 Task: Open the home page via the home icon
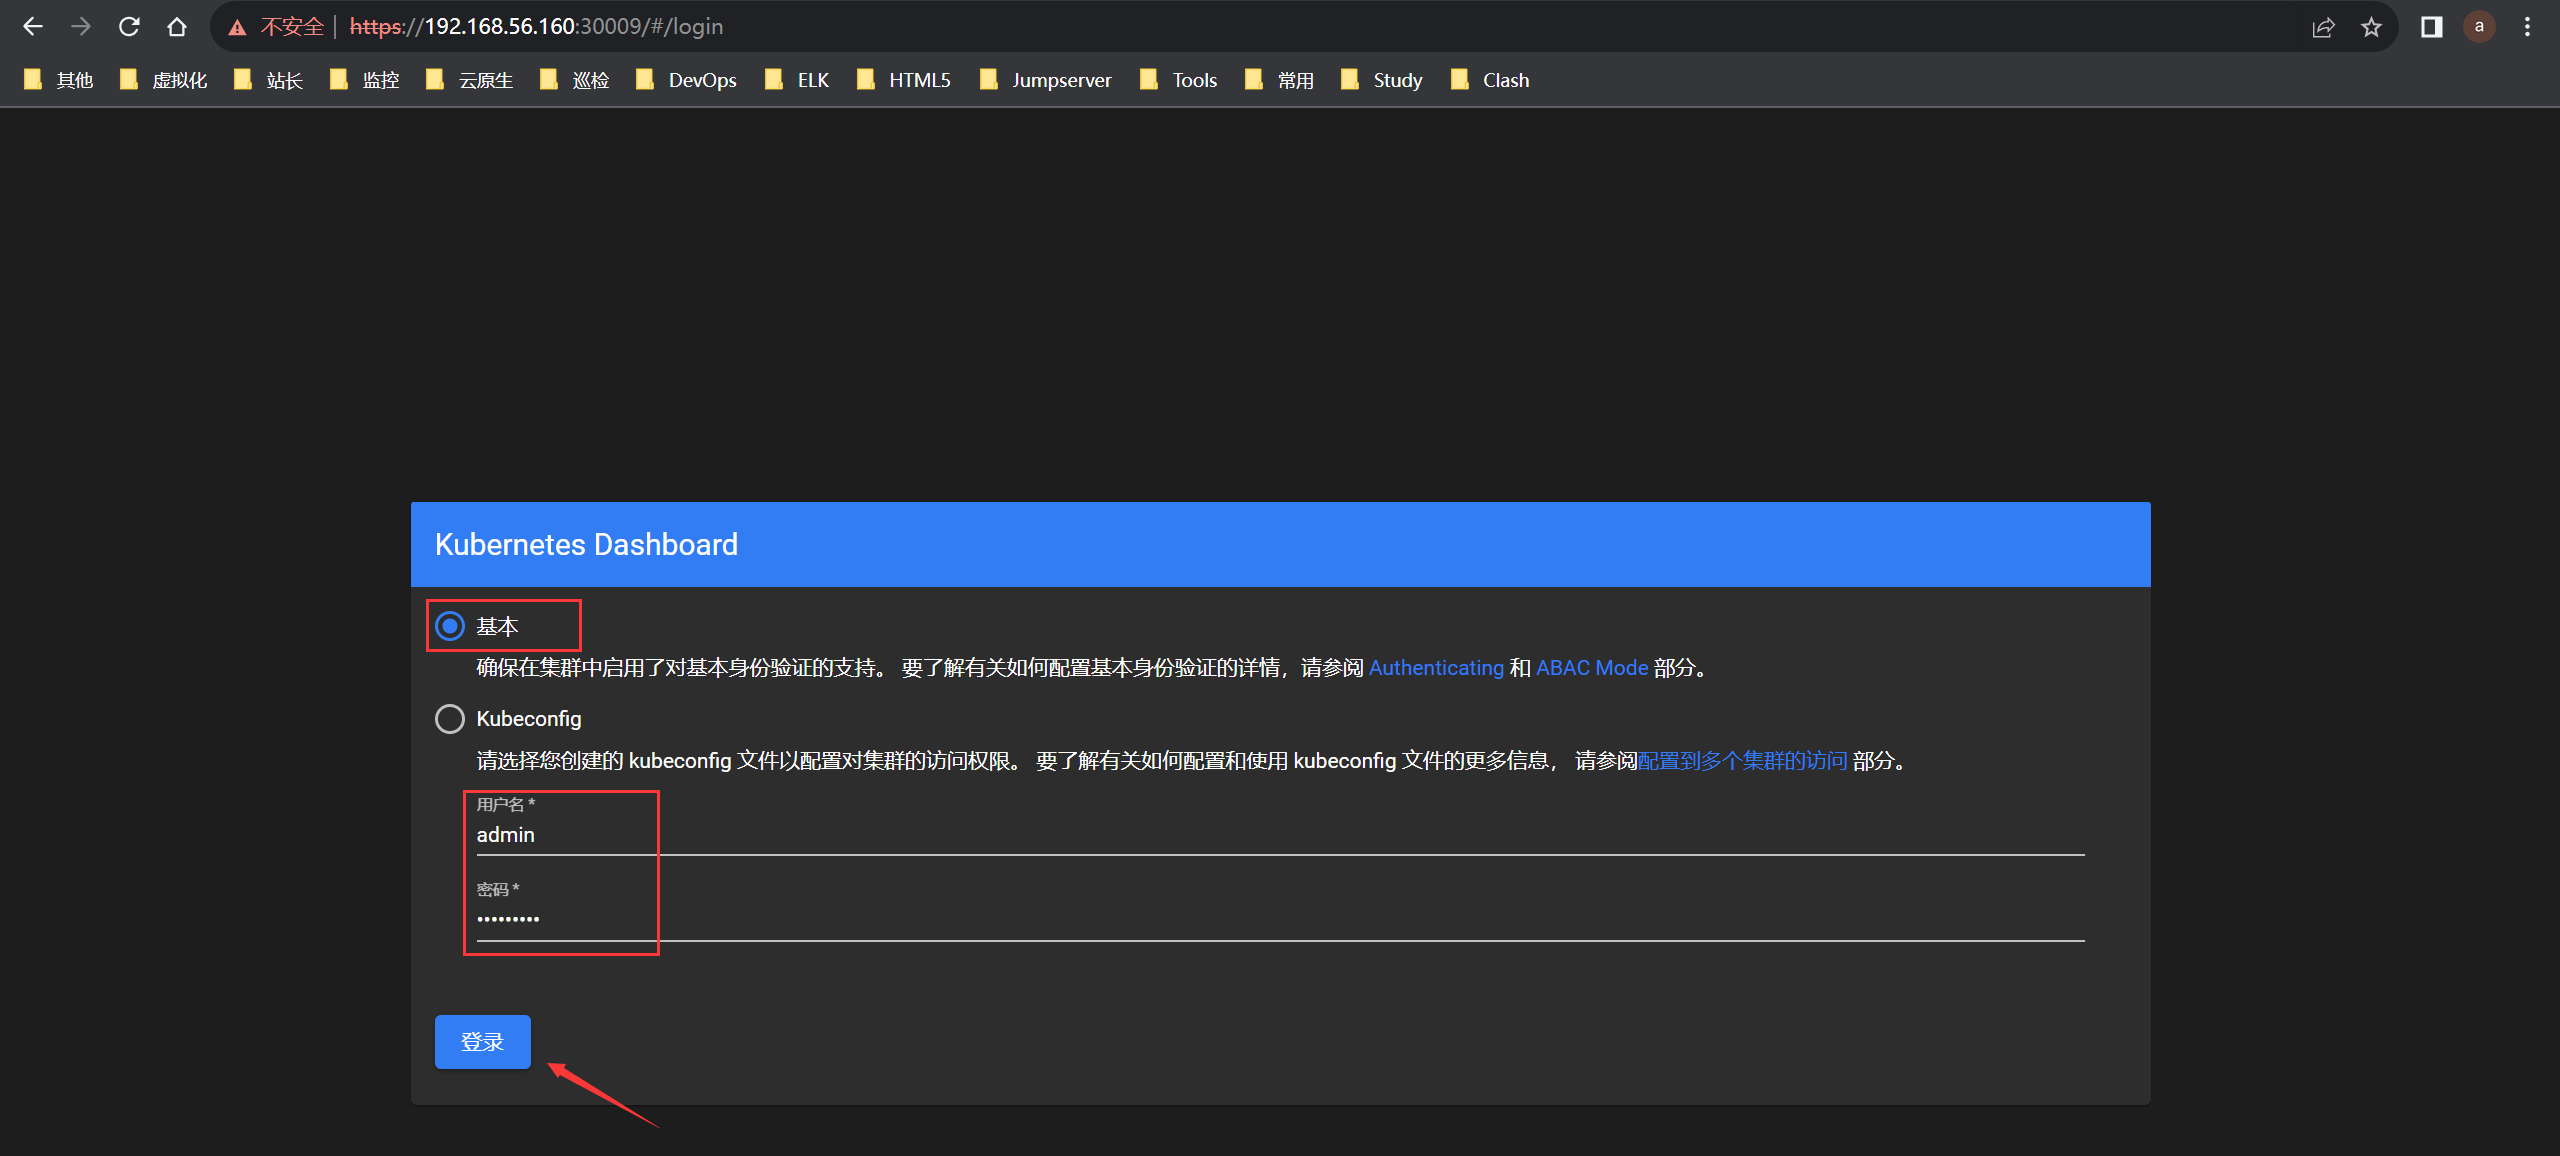click(x=177, y=27)
